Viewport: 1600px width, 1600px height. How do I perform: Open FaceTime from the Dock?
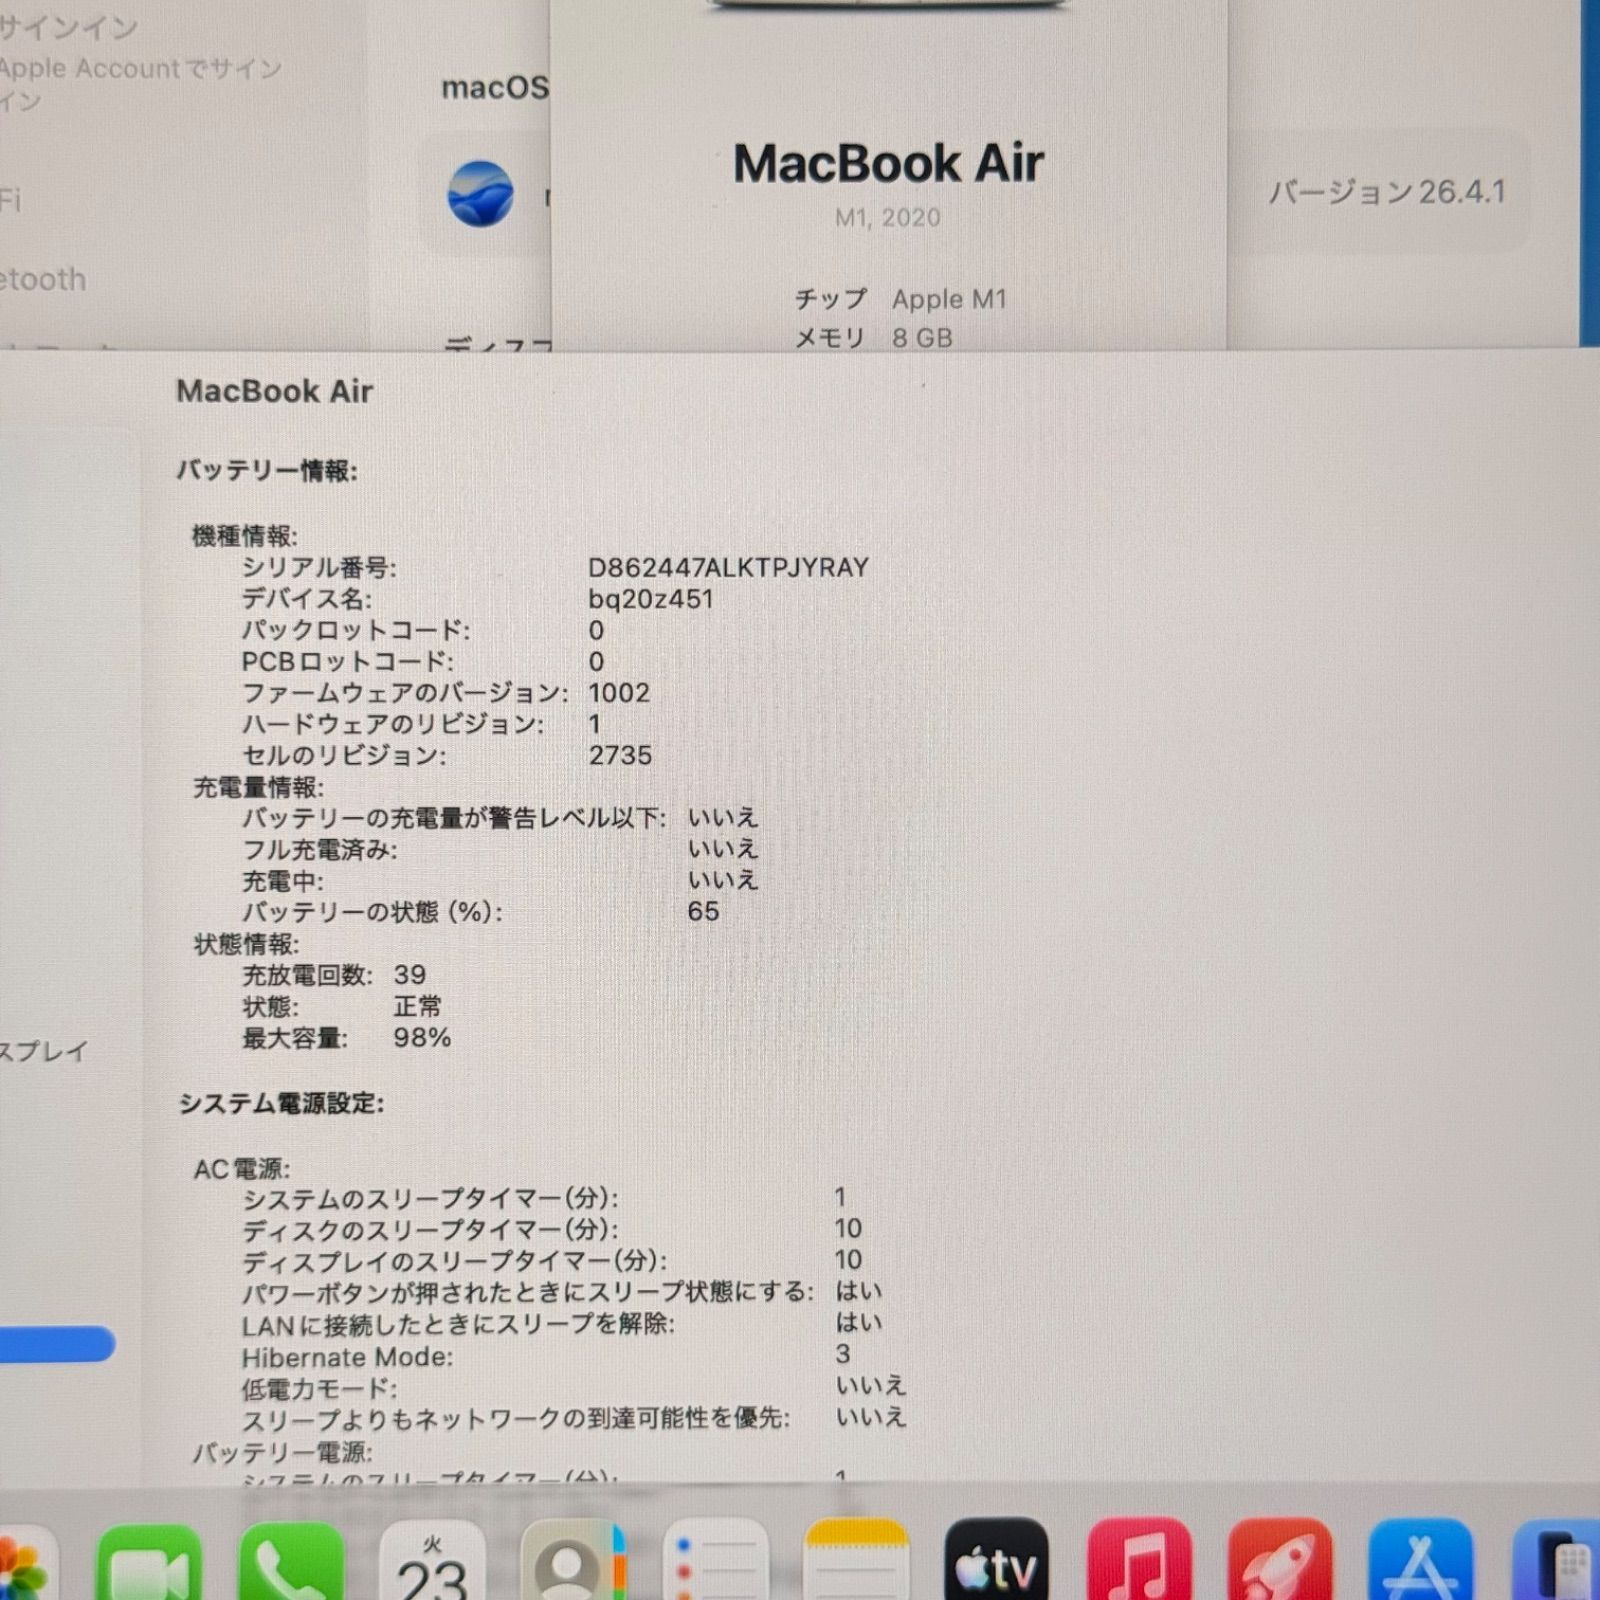pyautogui.click(x=149, y=1564)
